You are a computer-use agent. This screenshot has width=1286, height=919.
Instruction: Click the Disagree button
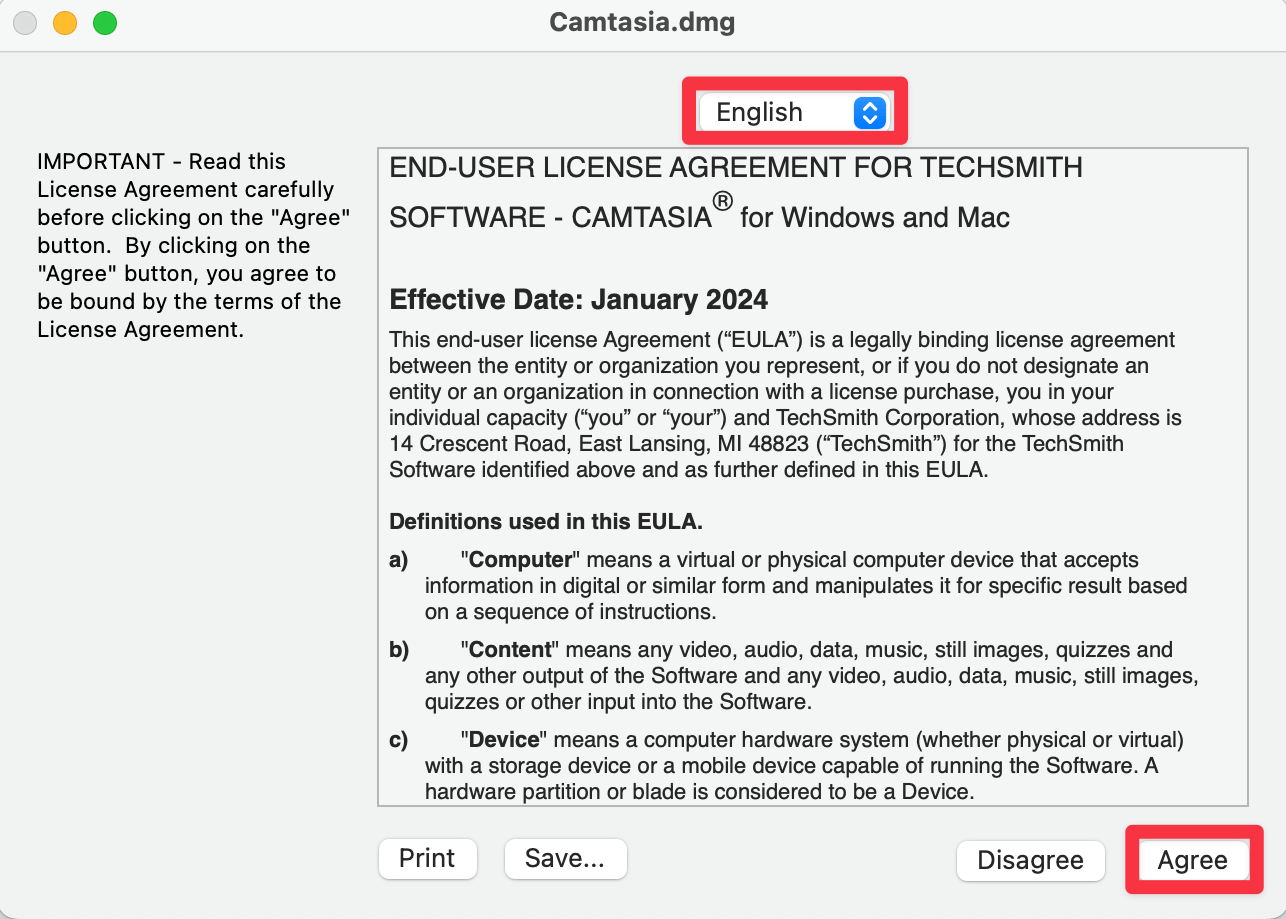pyautogui.click(x=1030, y=861)
